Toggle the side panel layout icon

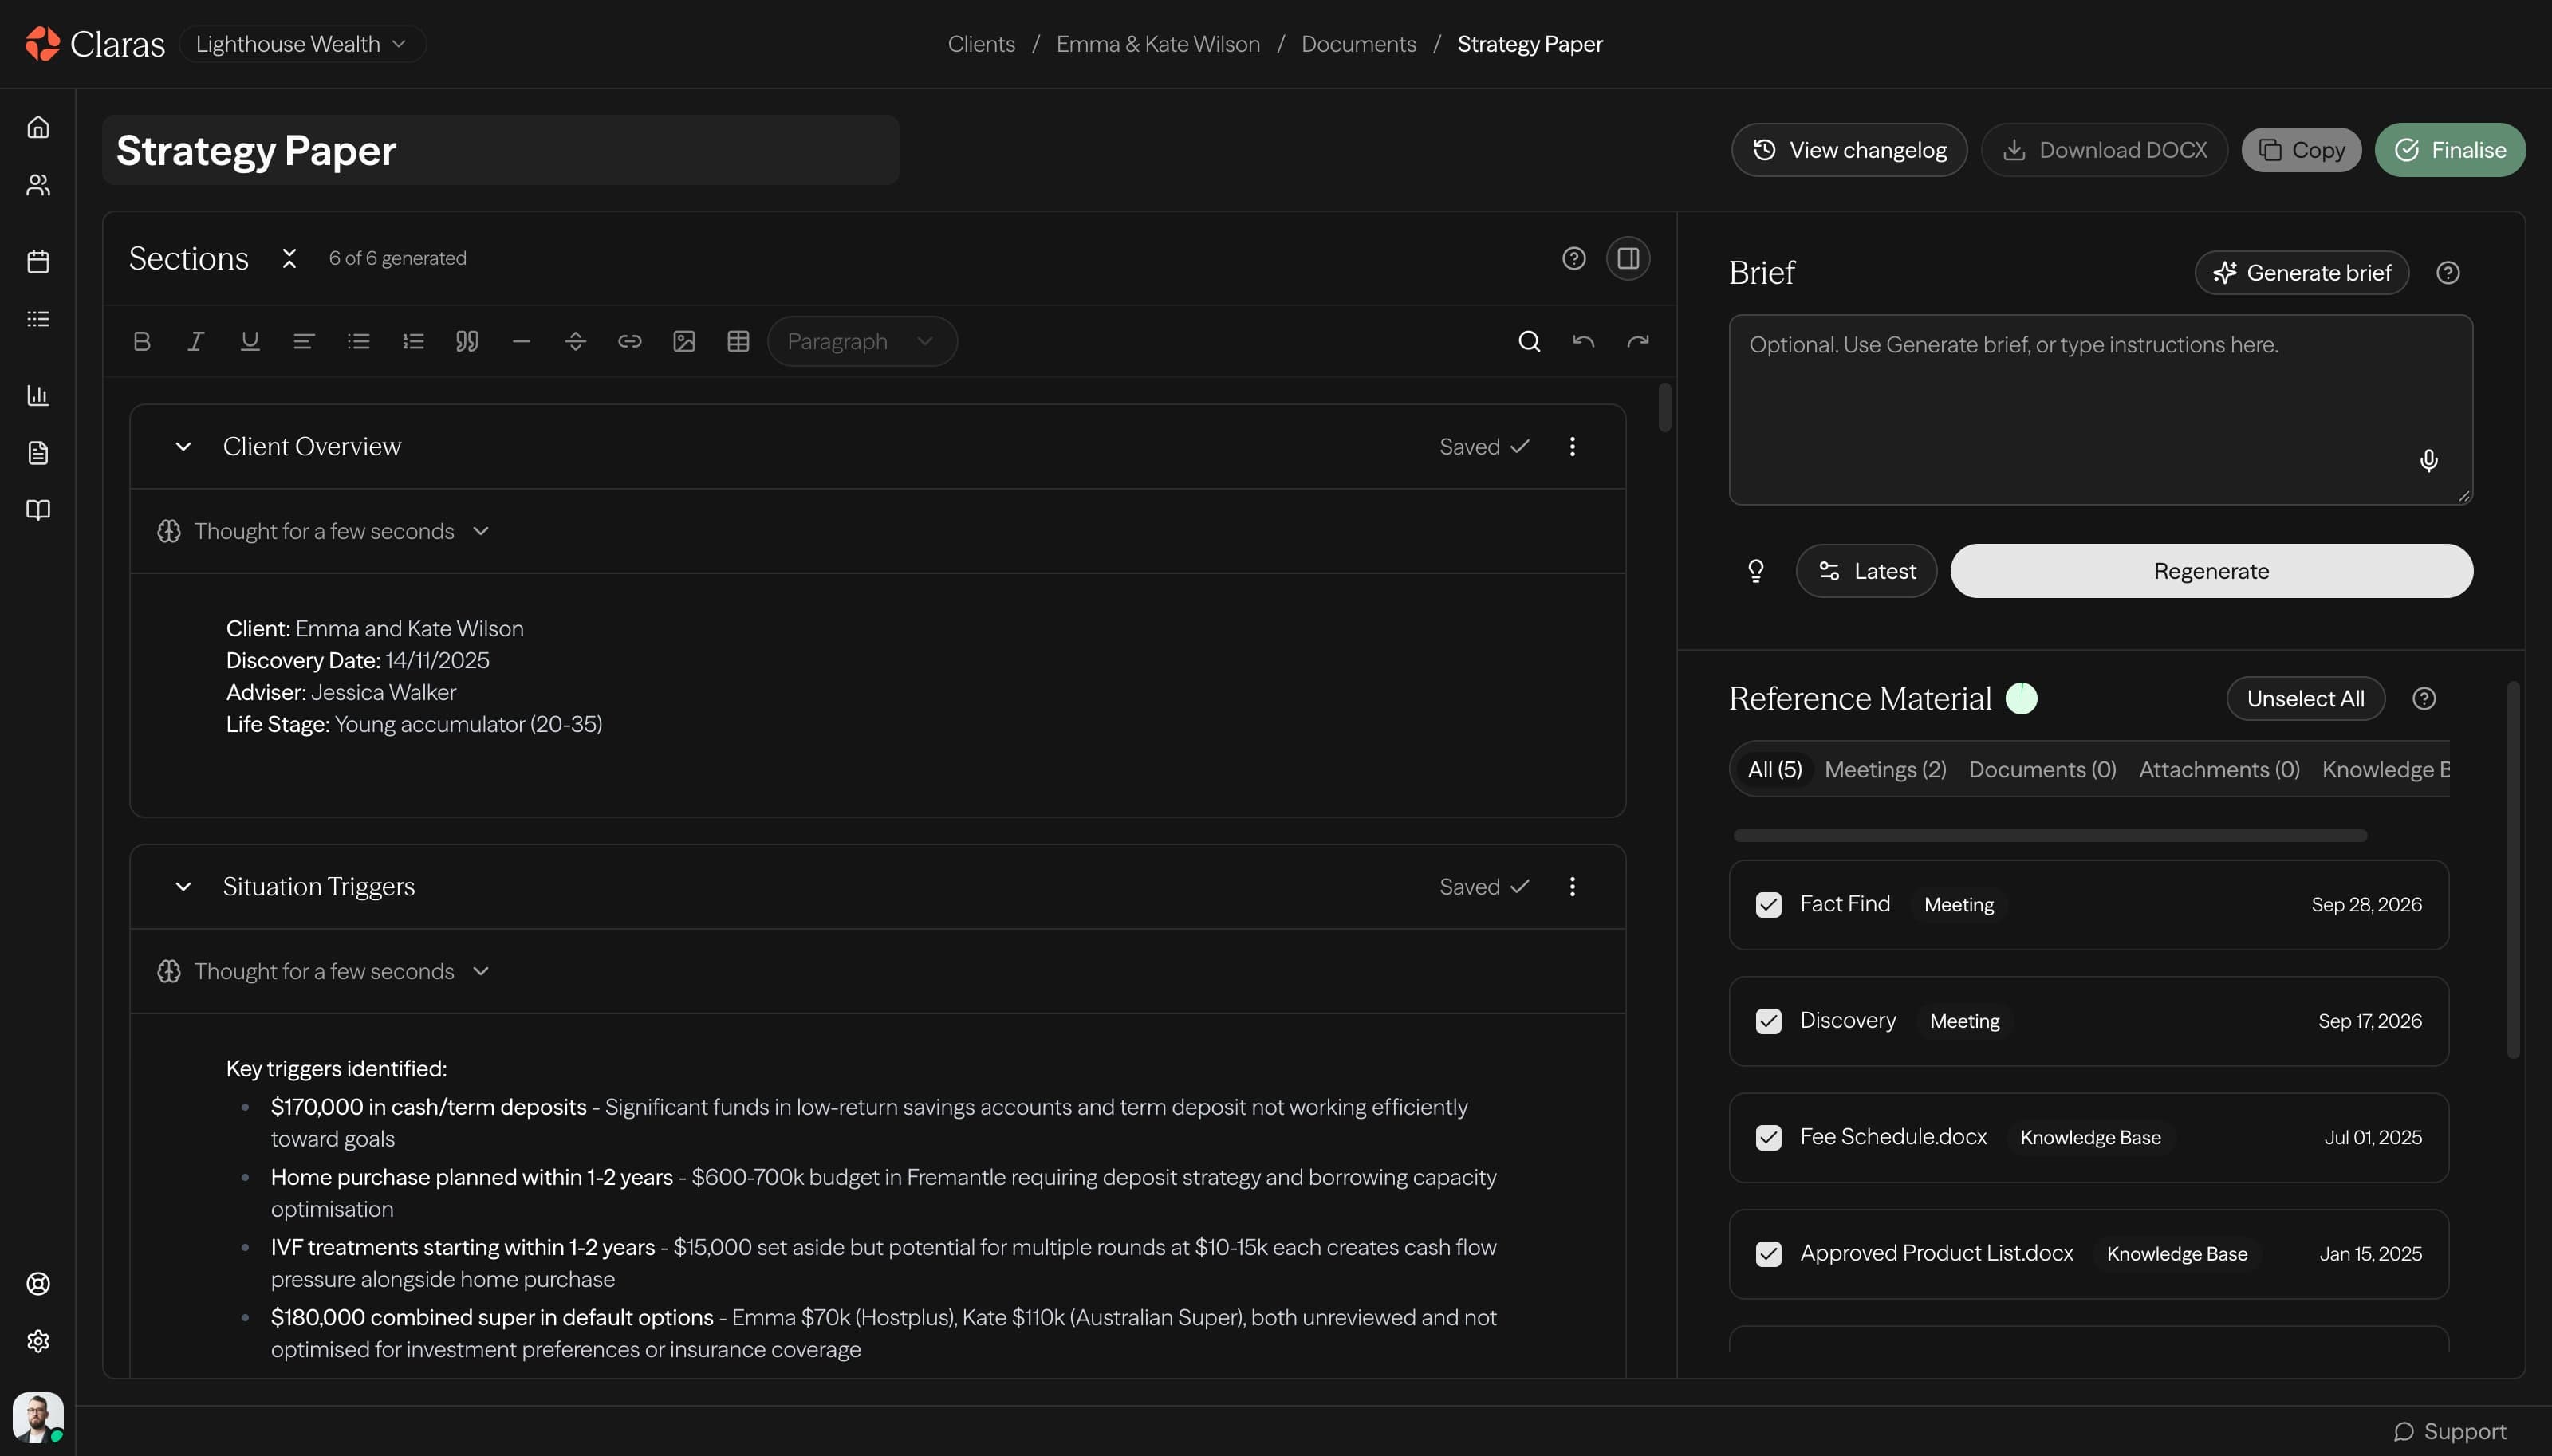1628,259
